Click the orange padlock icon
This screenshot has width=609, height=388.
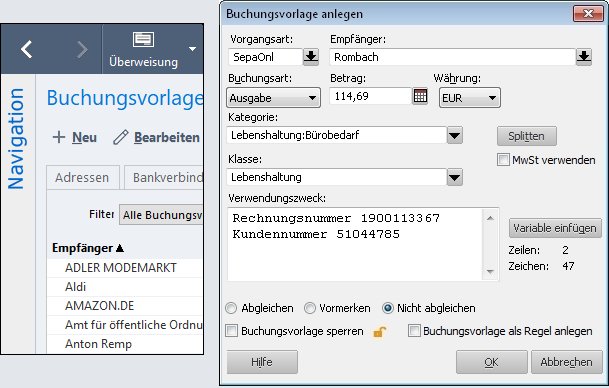coord(379,332)
